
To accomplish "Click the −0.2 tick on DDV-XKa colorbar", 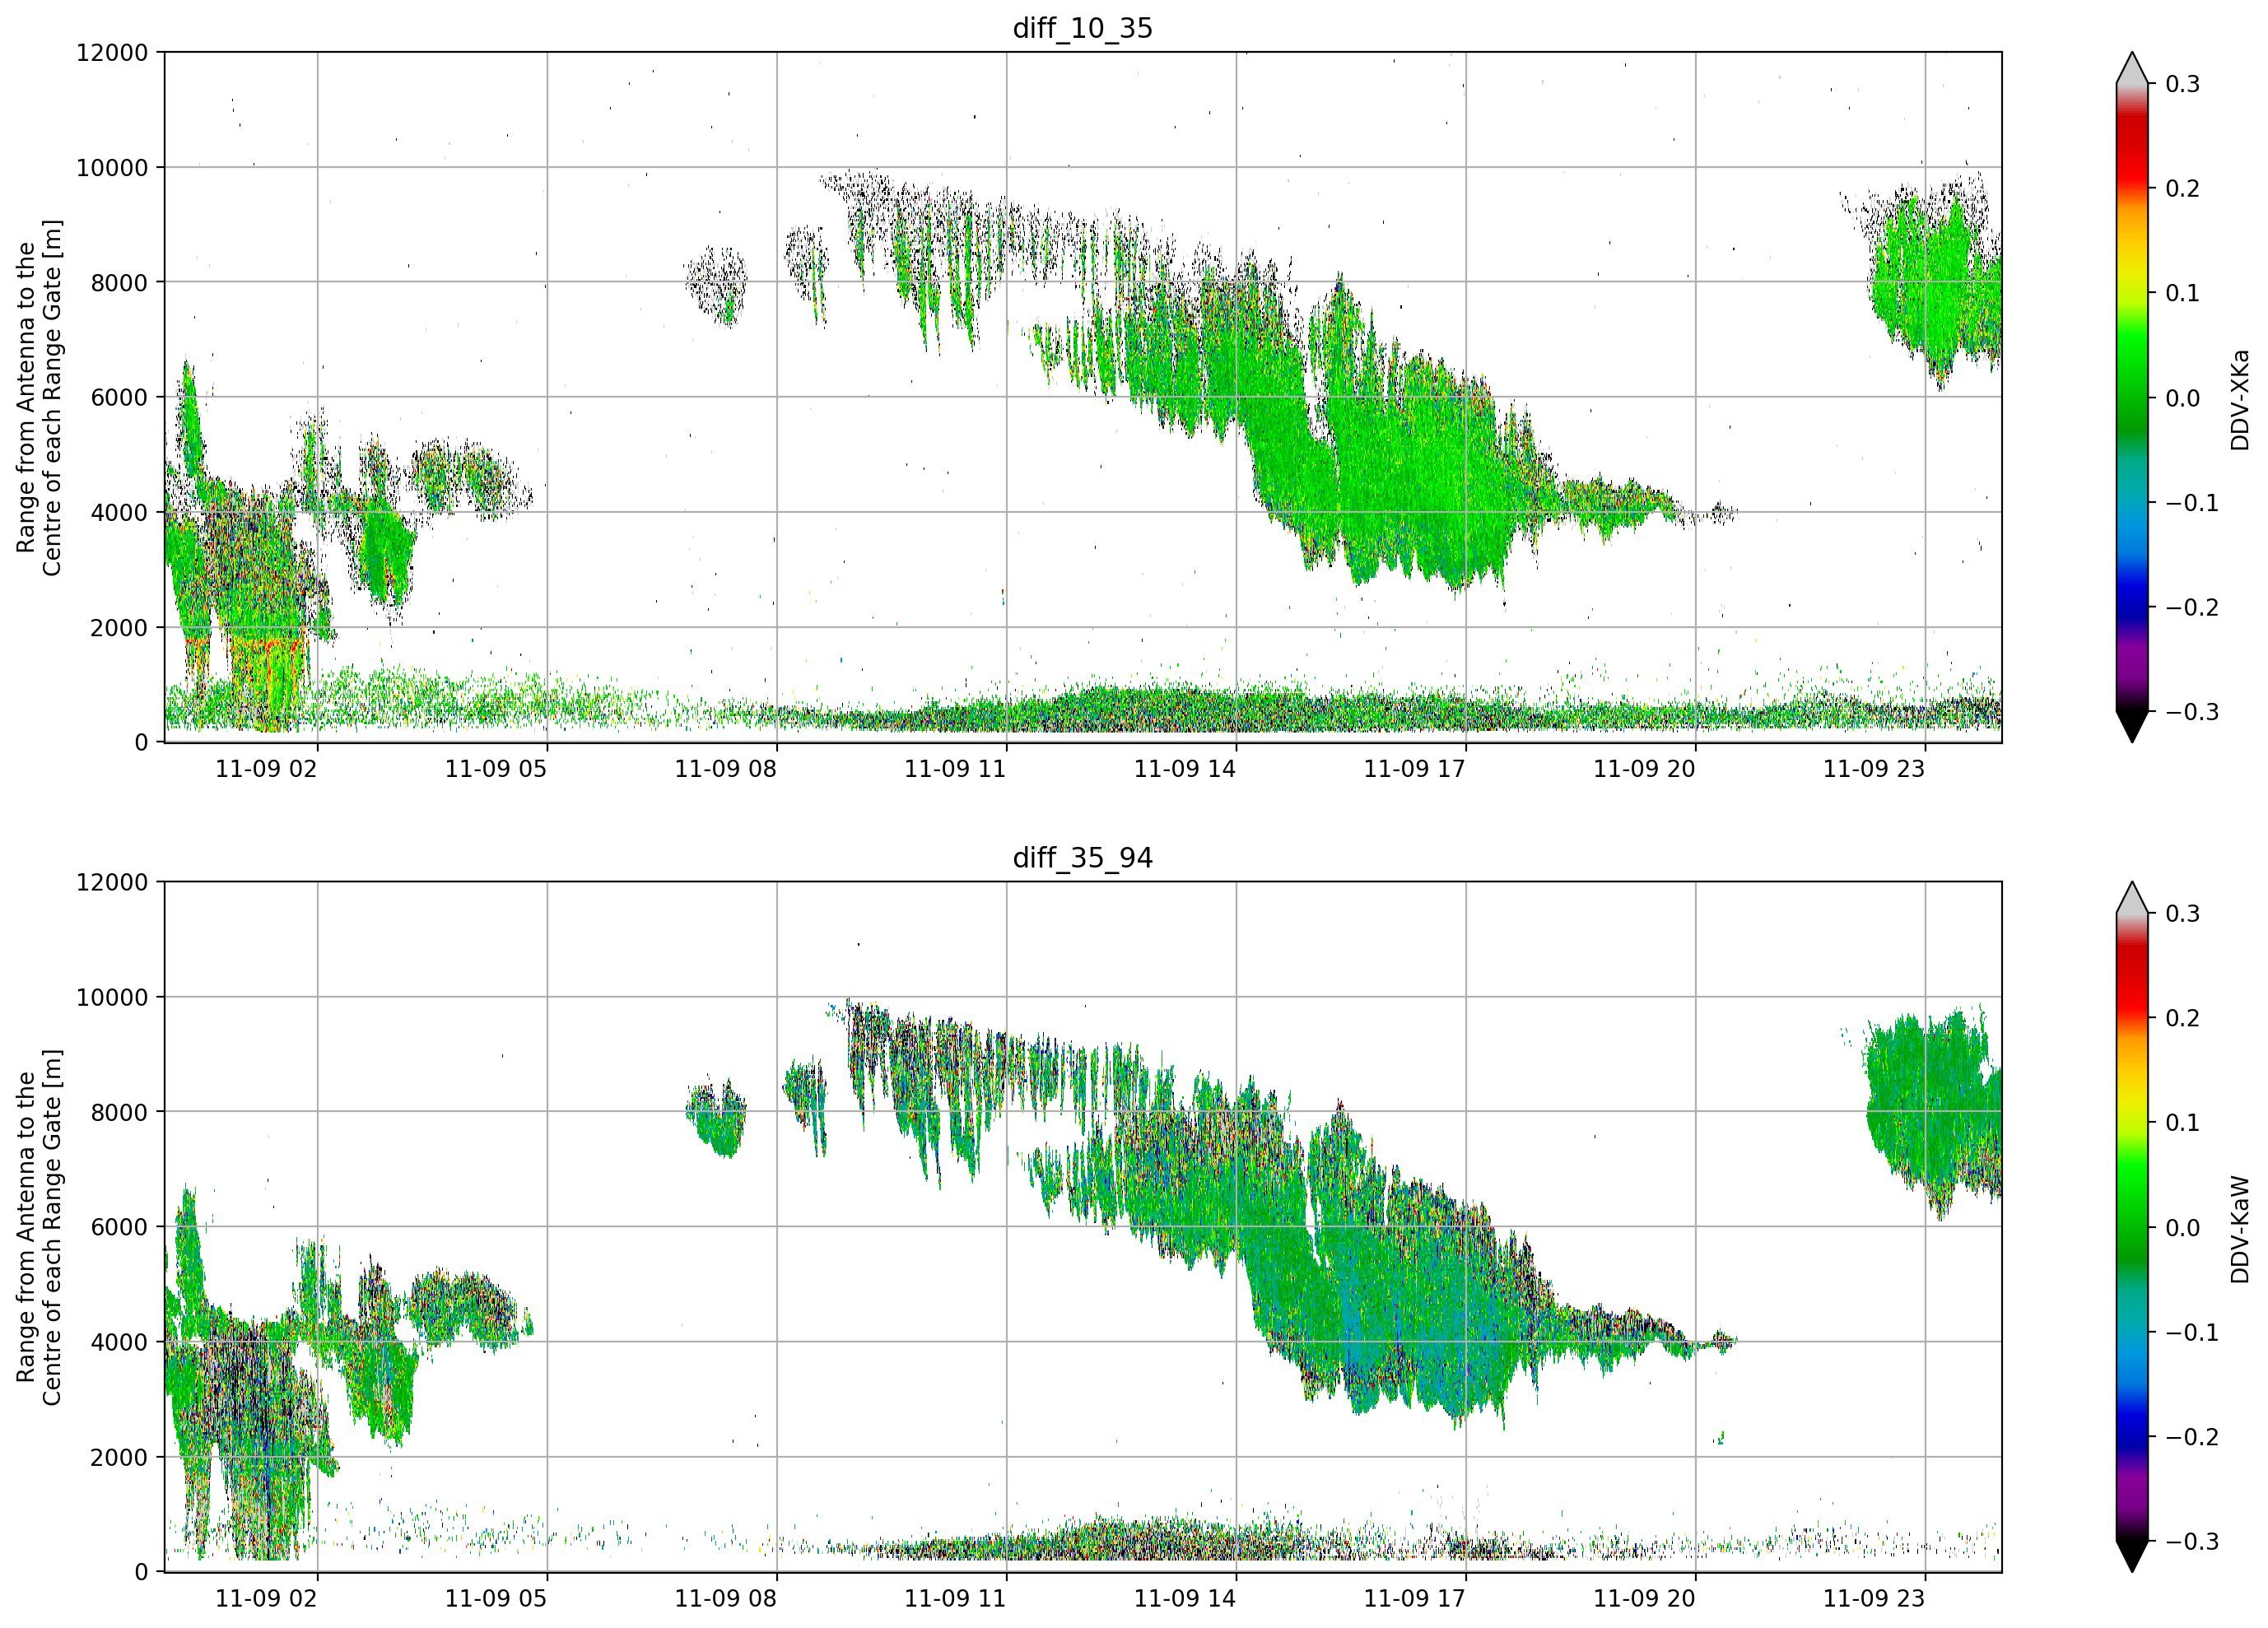I will coord(2192,608).
